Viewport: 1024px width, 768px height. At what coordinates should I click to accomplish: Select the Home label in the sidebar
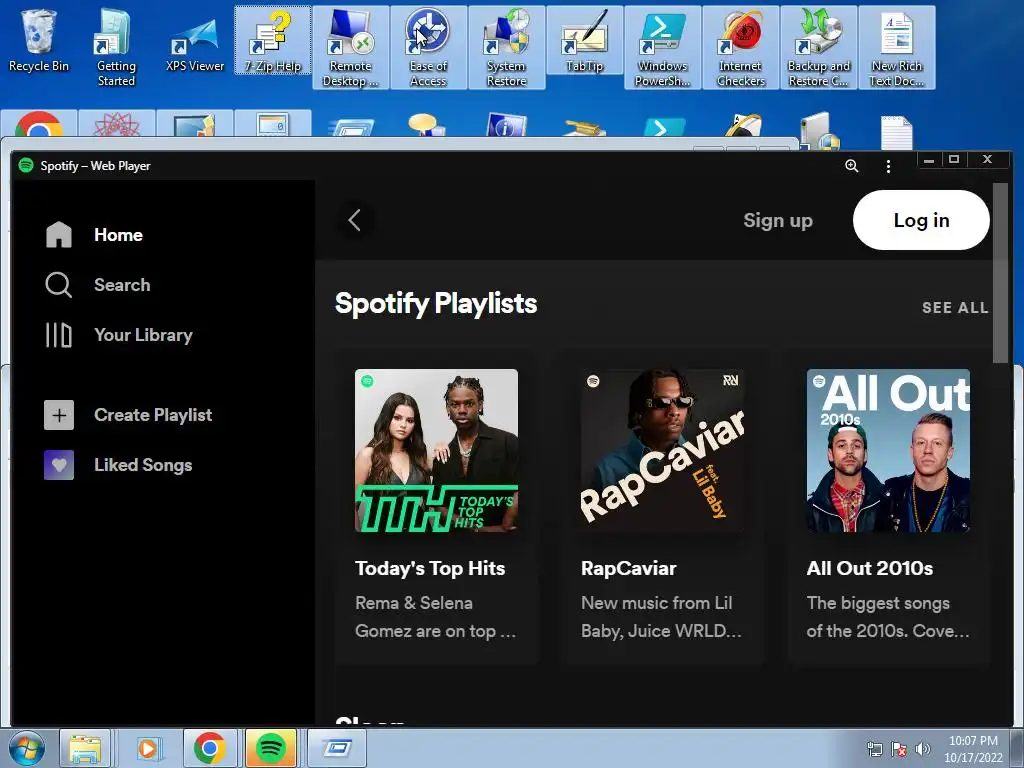click(x=118, y=234)
